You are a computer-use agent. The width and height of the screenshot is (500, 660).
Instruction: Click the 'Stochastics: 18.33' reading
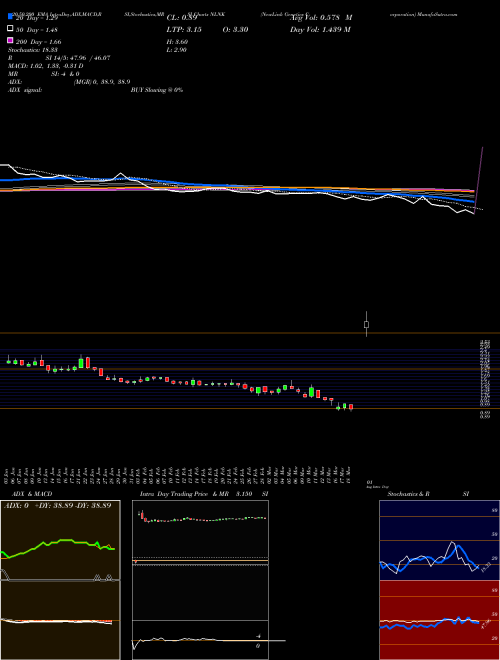pyautogui.click(x=32, y=50)
